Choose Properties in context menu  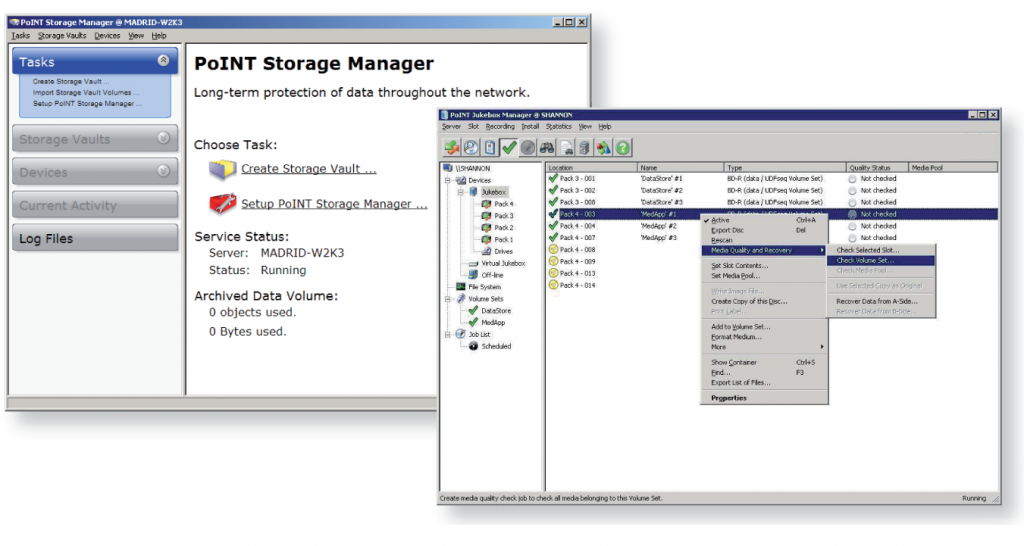click(764, 398)
